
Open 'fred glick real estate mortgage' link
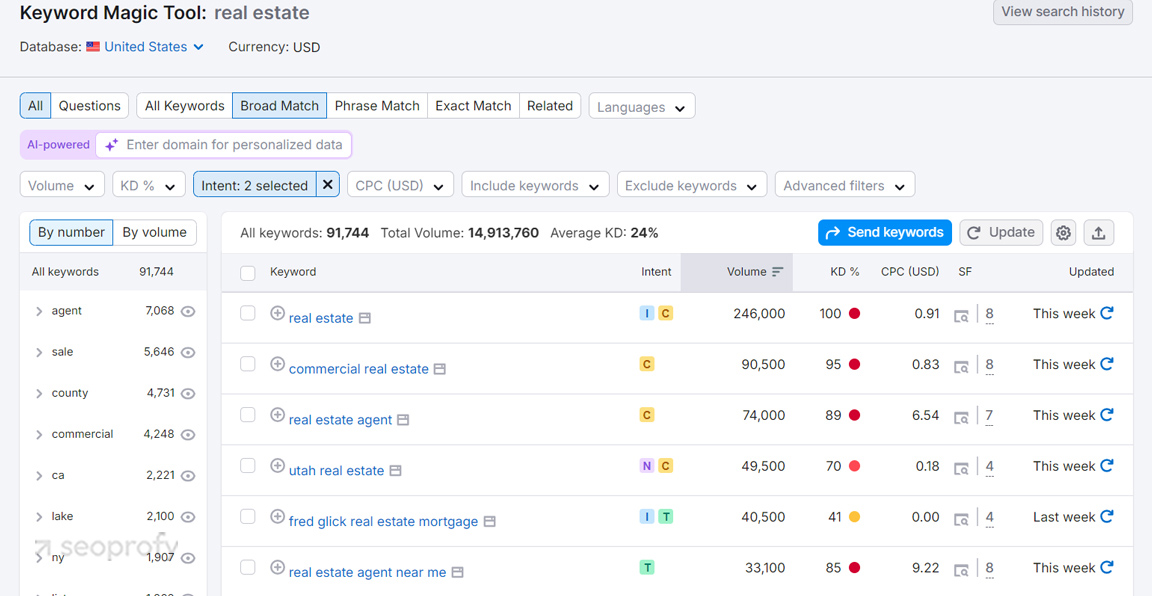click(384, 522)
